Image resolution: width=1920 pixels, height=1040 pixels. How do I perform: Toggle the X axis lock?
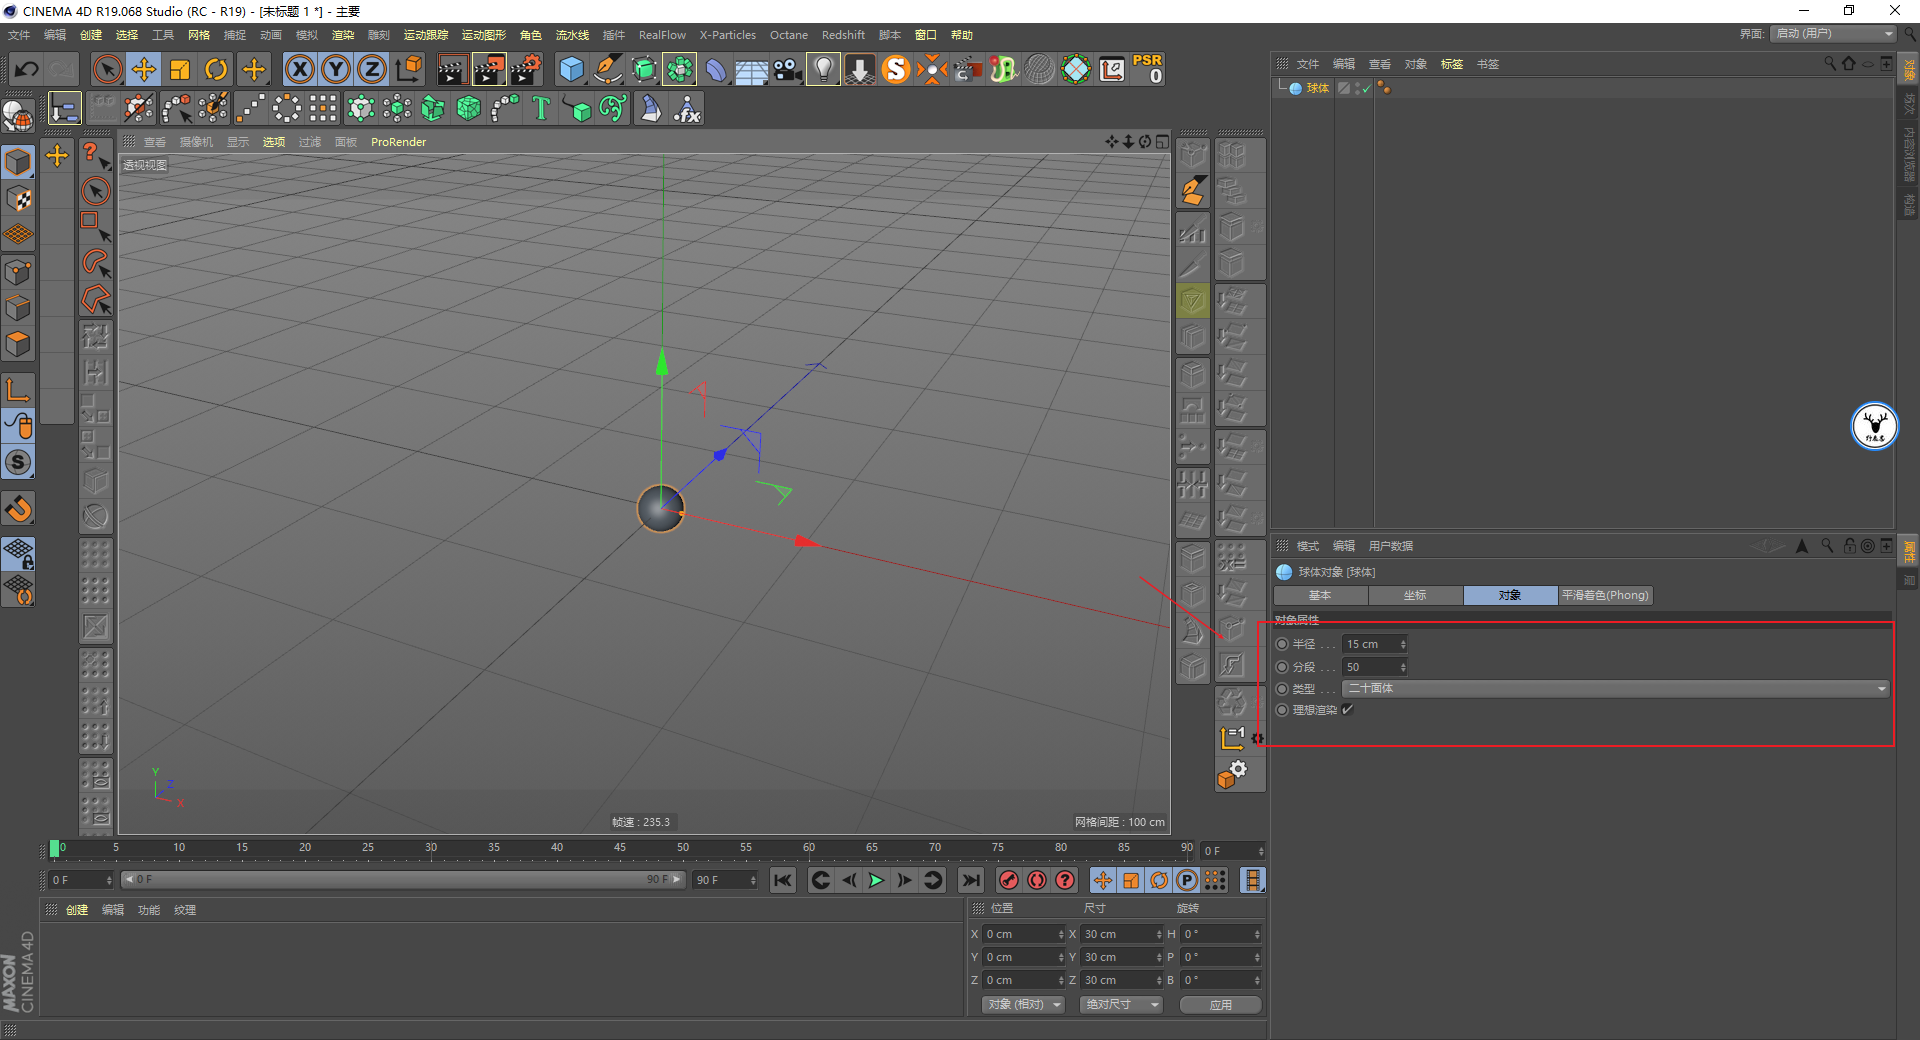coord(300,69)
